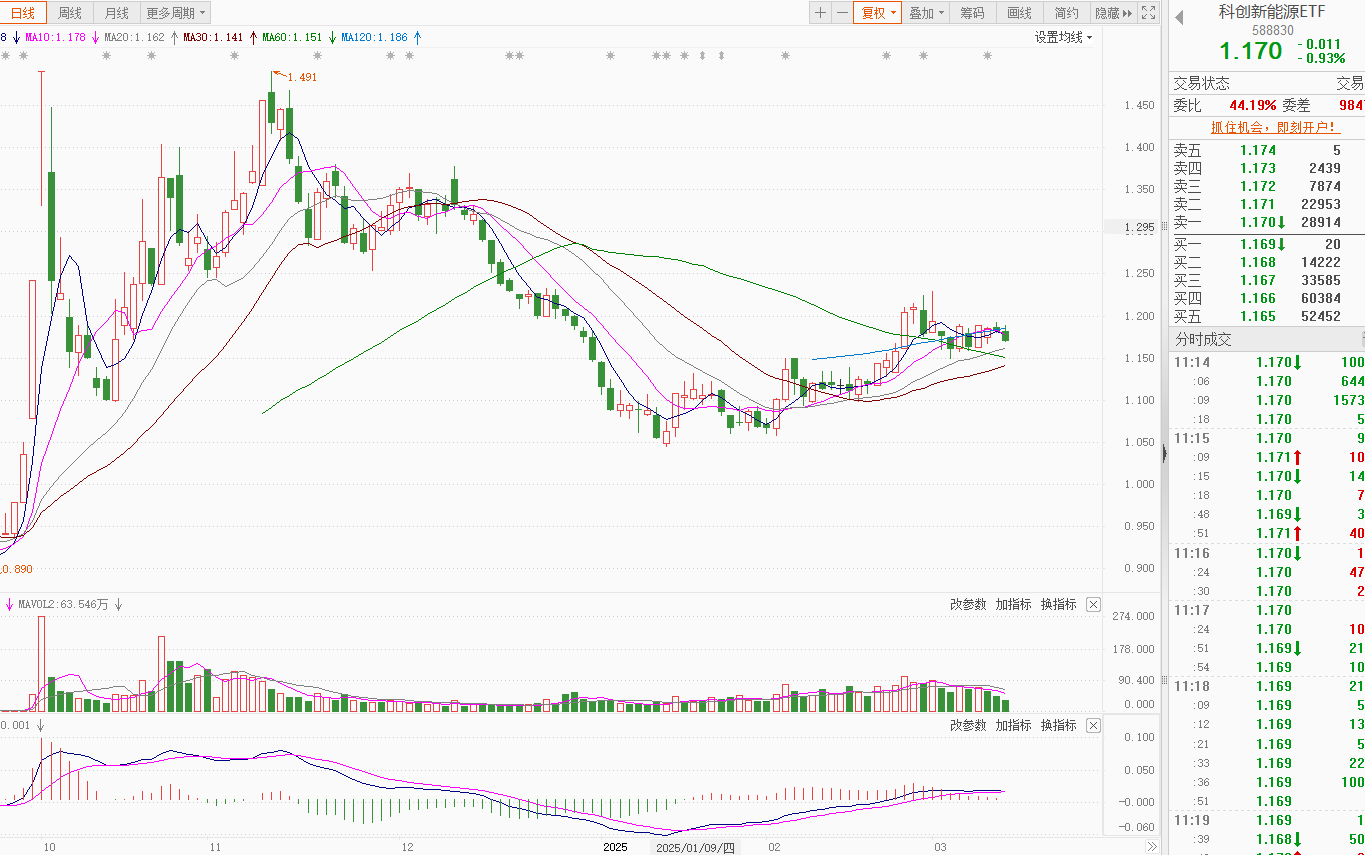Click the 11:17 tick trade row
1365x855 pixels.
point(1268,610)
